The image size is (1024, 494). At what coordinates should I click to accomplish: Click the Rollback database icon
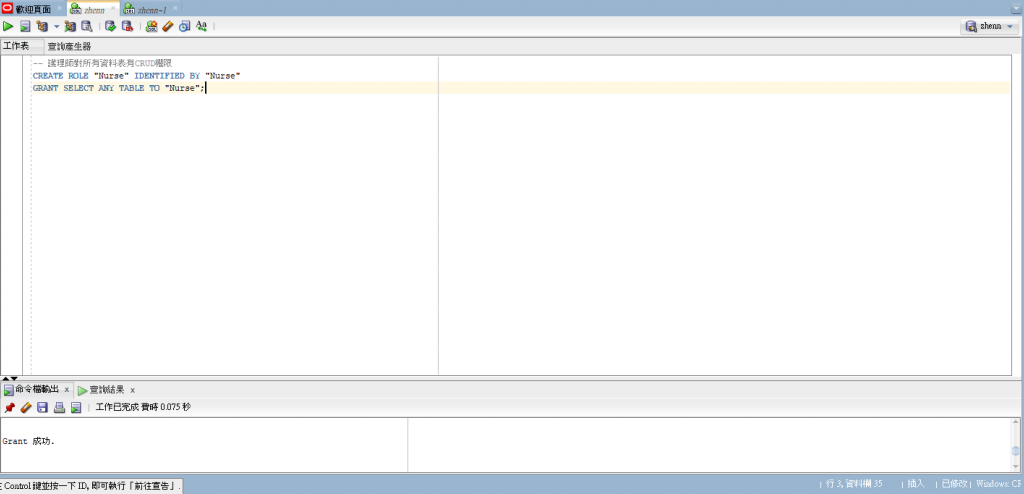tap(127, 26)
